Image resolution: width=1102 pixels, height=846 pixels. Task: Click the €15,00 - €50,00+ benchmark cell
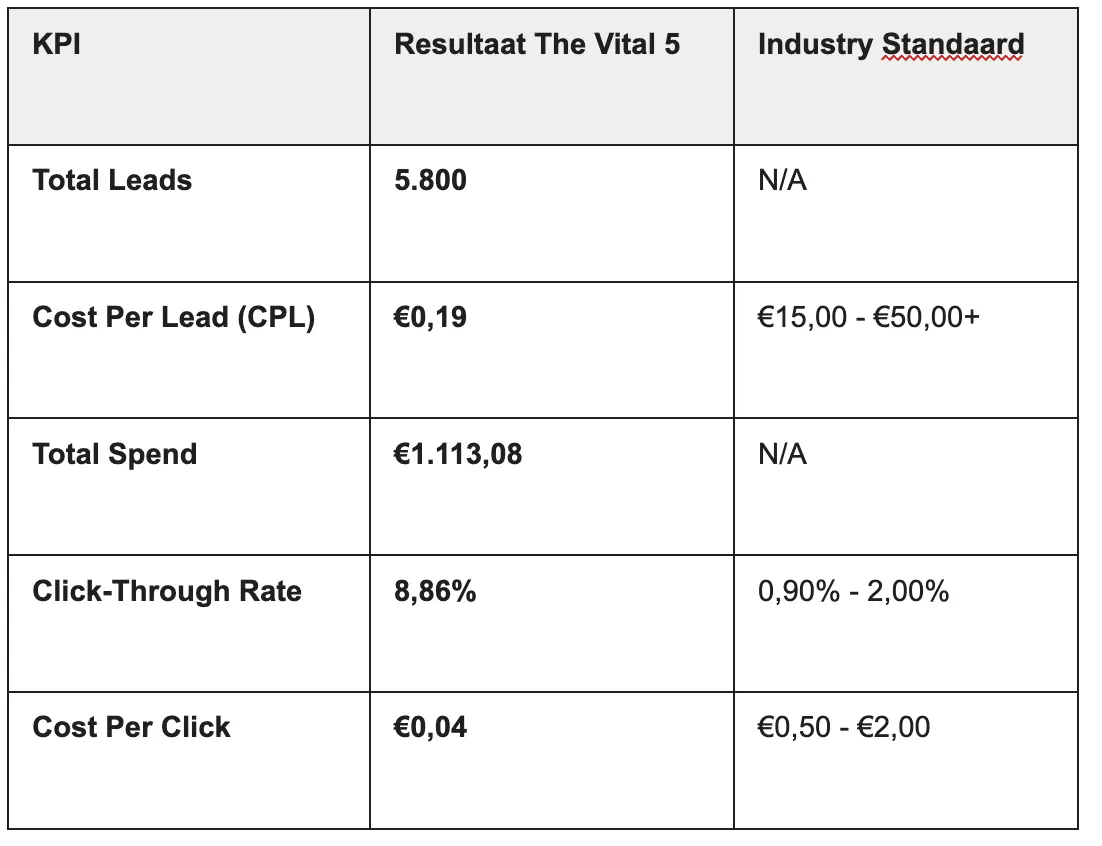coord(906,351)
